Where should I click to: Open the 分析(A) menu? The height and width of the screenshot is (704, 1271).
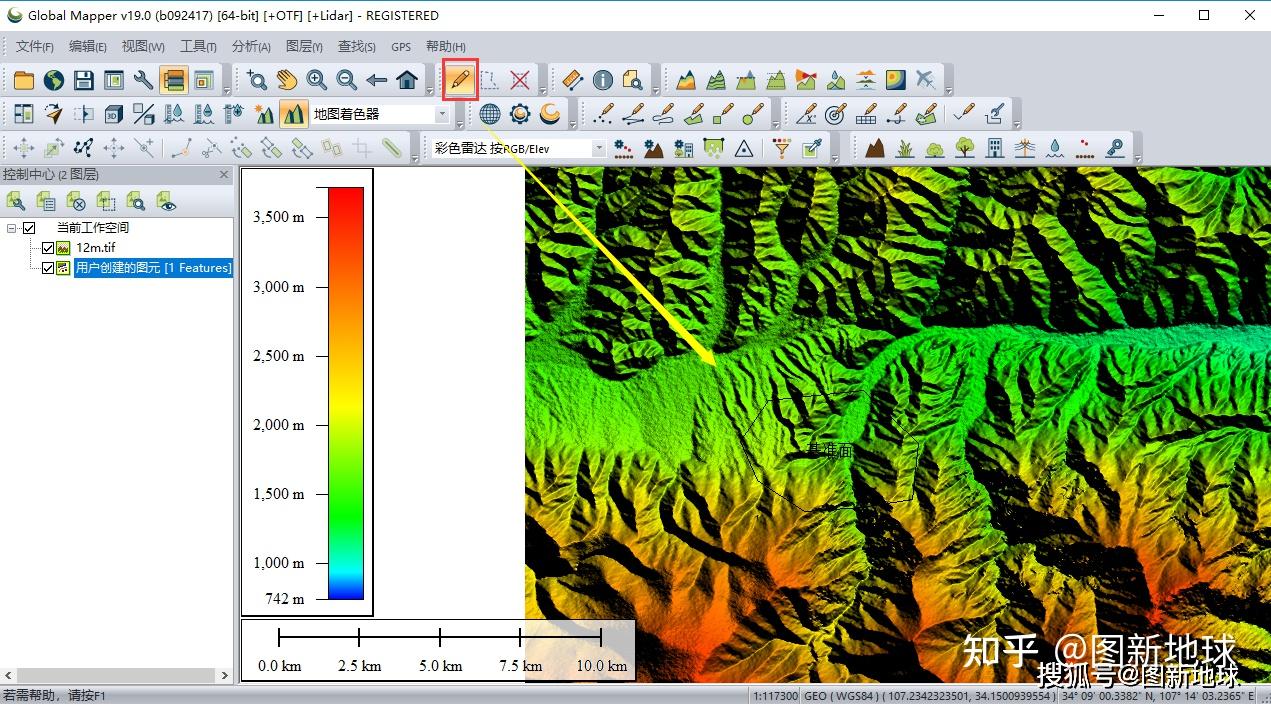click(x=251, y=46)
